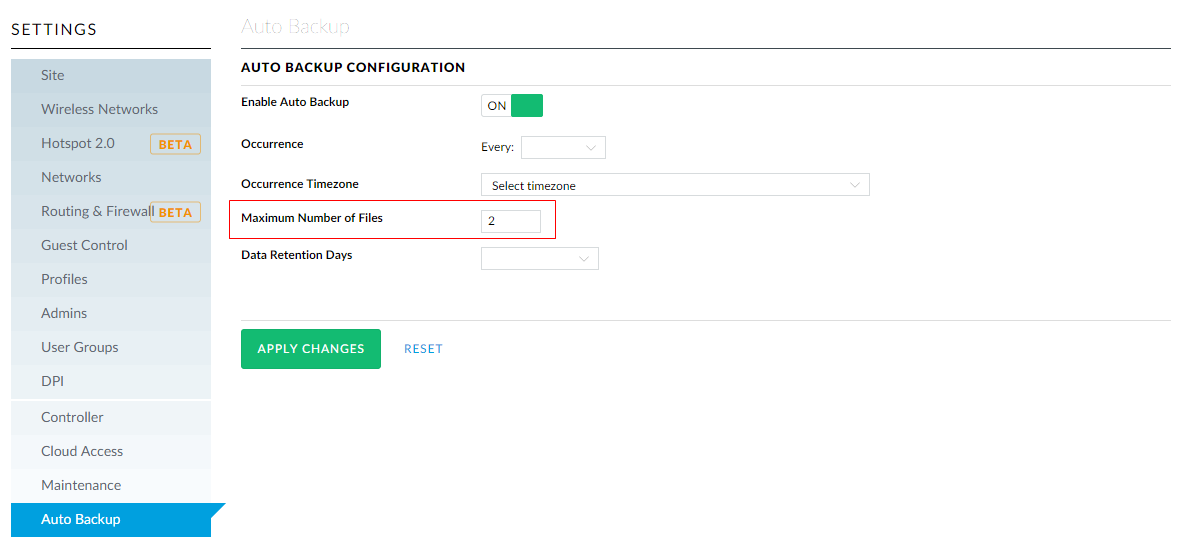This screenshot has width=1190, height=545.
Task: Navigate to Guest Control
Action: [x=84, y=246]
